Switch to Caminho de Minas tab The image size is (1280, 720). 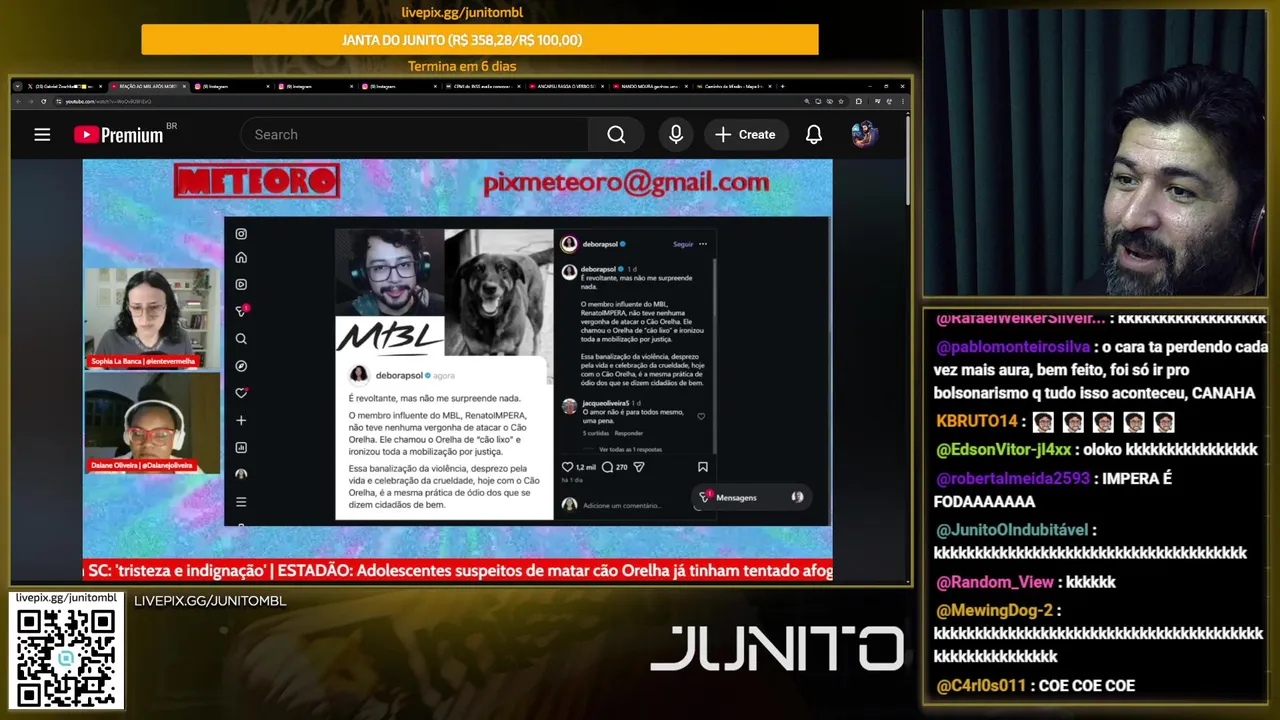(x=733, y=86)
